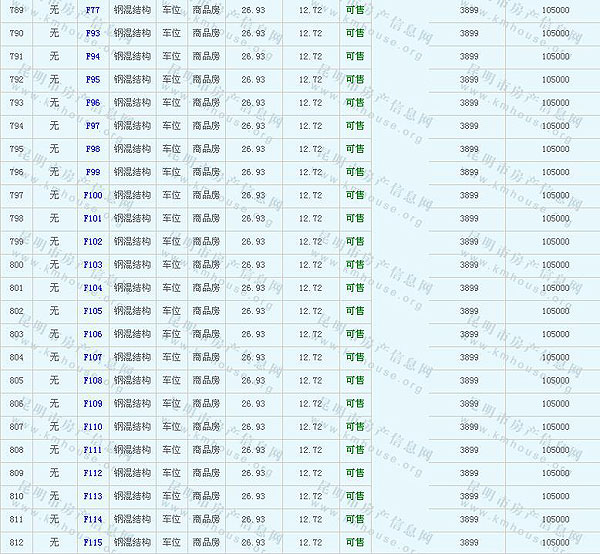Open unit F105 details
The width and height of the screenshot is (600, 554).
[93, 311]
